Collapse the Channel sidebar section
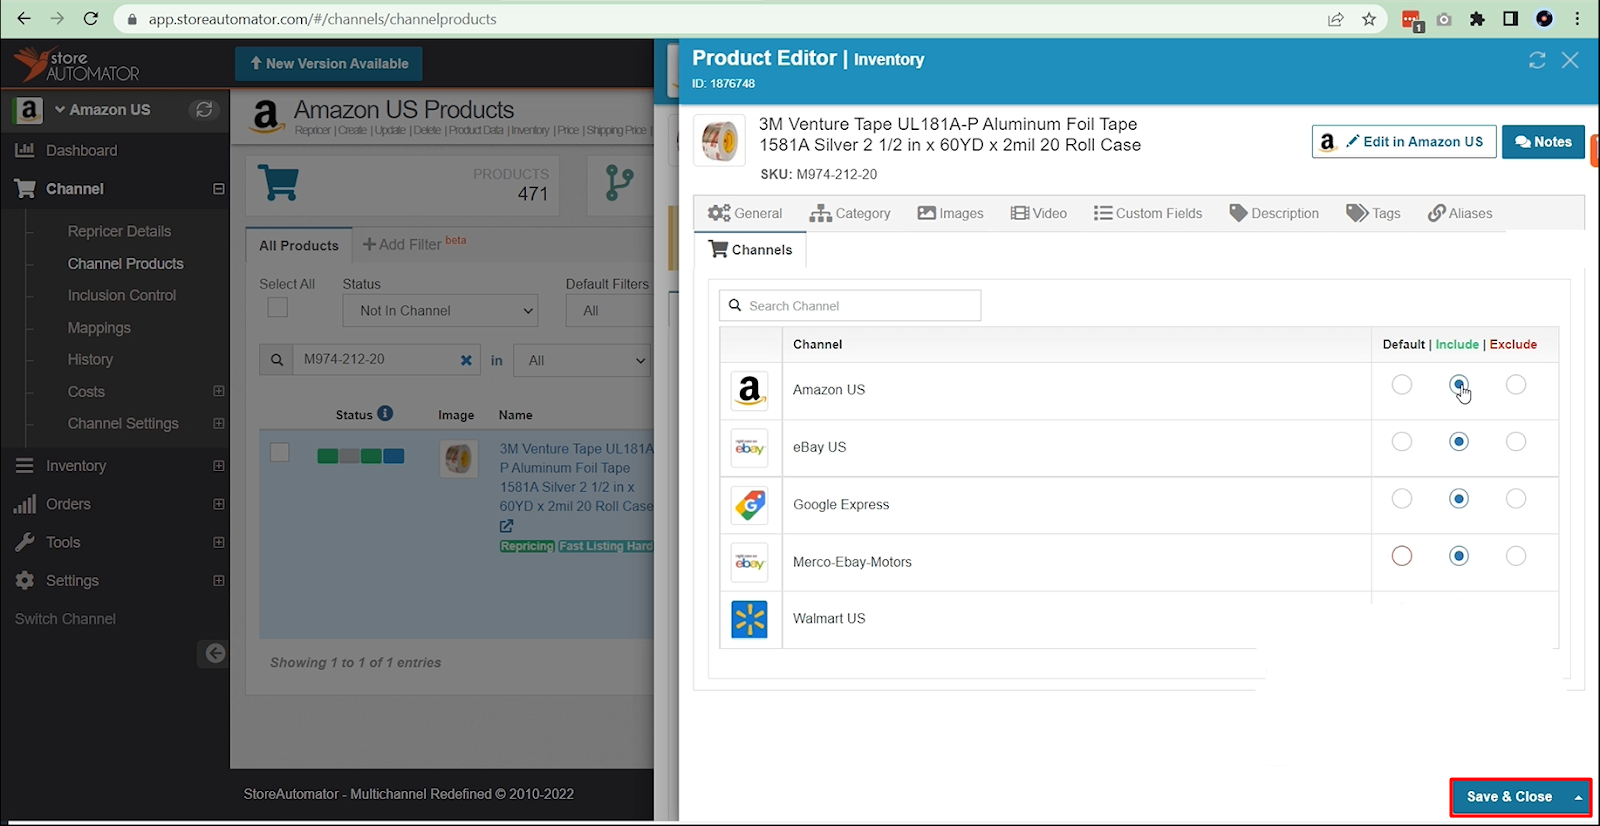Viewport: 1600px width, 826px height. pos(219,189)
